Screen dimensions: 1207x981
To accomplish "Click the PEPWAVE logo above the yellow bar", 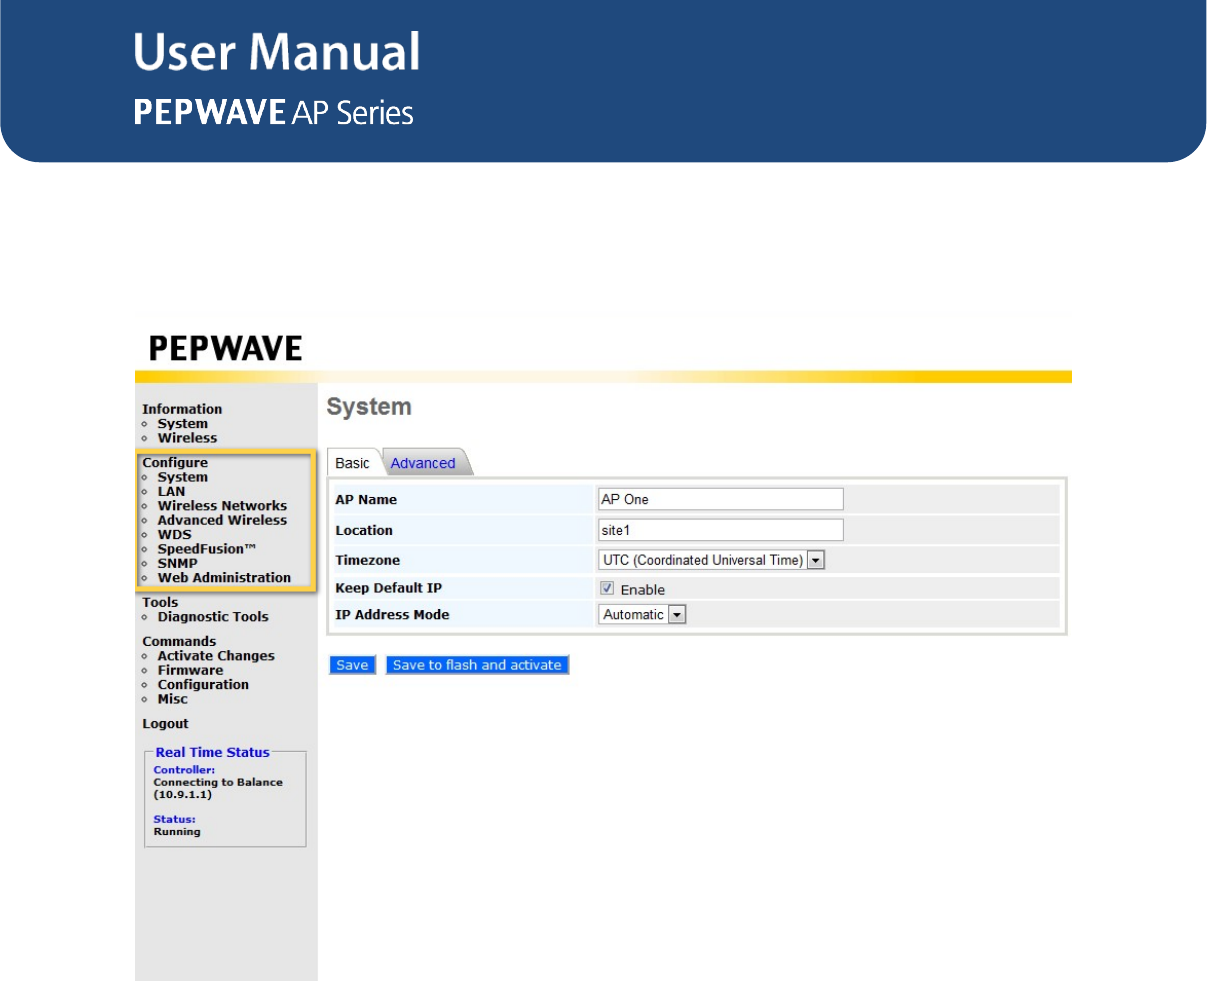I will [225, 348].
